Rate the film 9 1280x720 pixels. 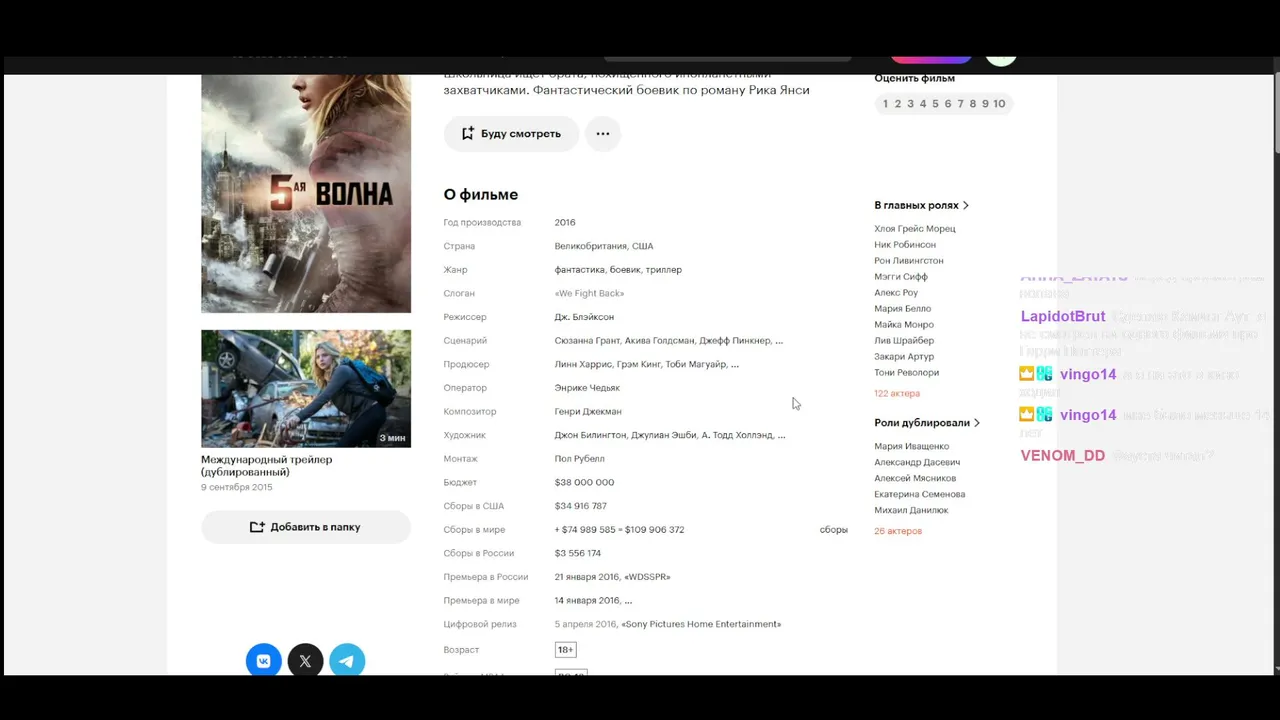[985, 104]
